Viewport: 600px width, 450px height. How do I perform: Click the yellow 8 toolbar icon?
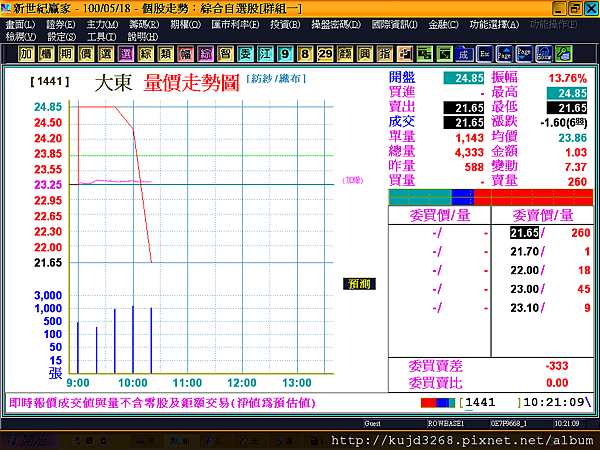point(305,54)
